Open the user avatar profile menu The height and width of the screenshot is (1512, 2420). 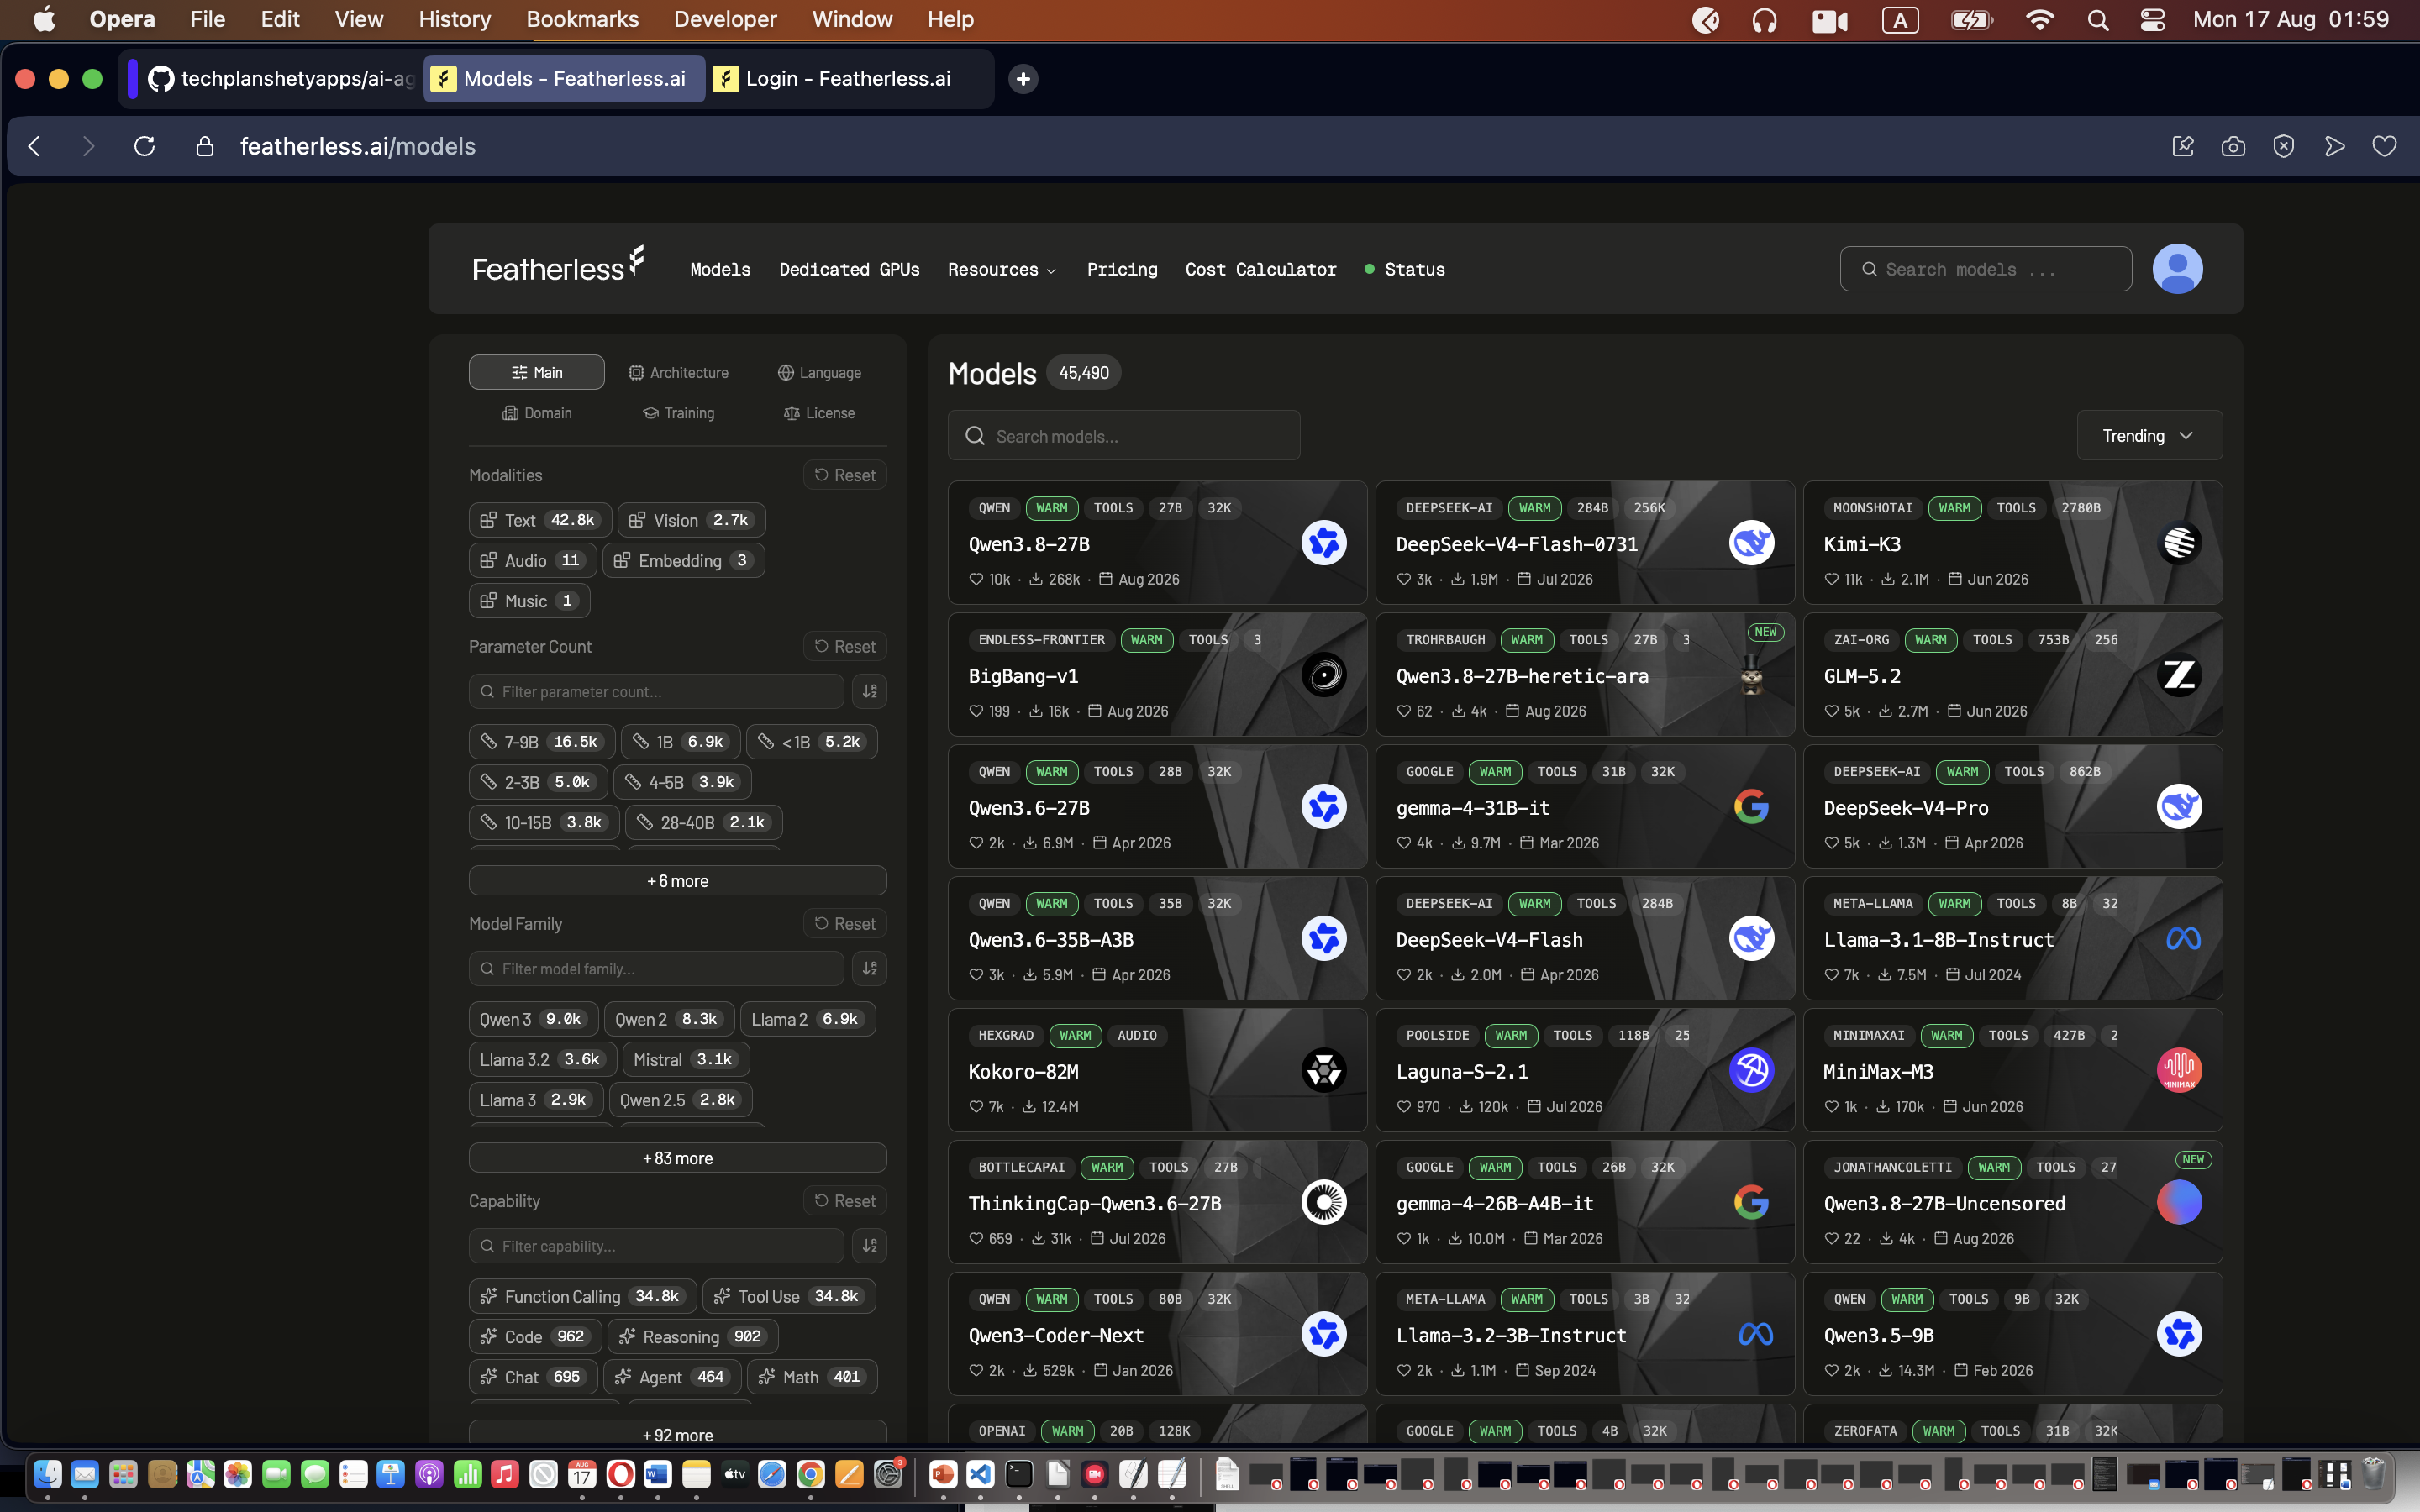(x=2177, y=268)
